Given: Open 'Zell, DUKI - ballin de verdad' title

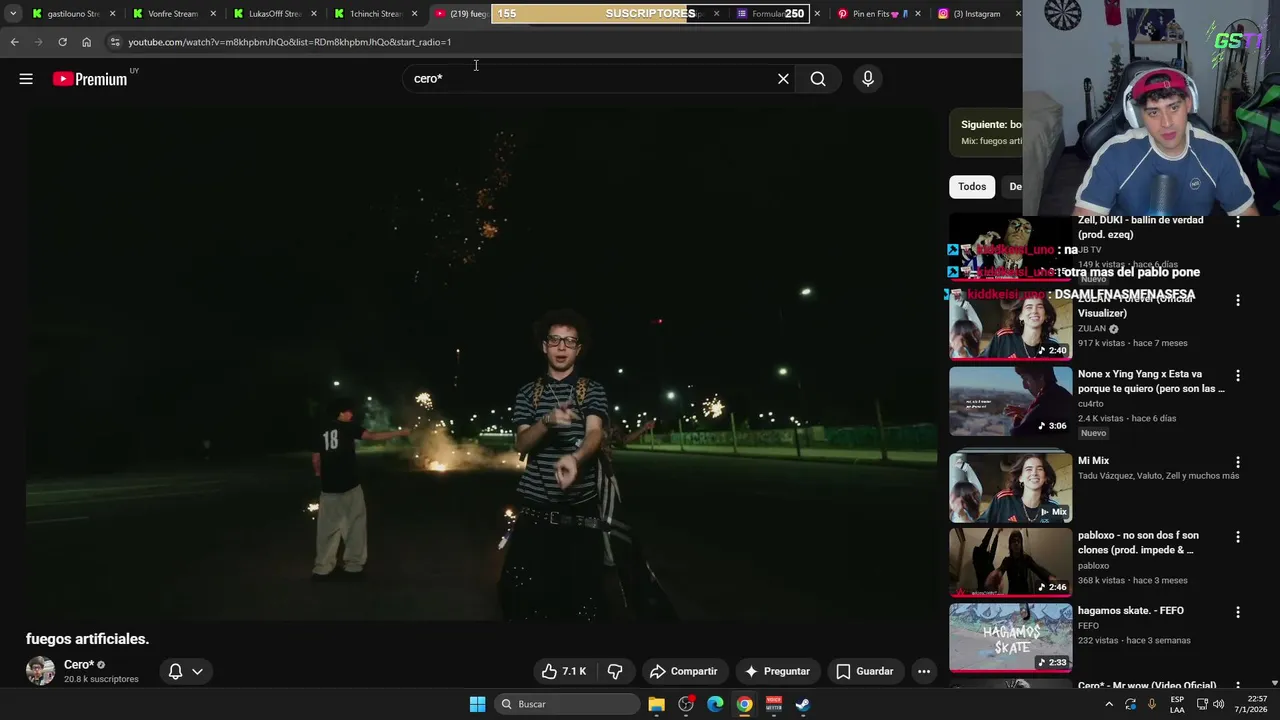Looking at the screenshot, I should [x=1140, y=227].
